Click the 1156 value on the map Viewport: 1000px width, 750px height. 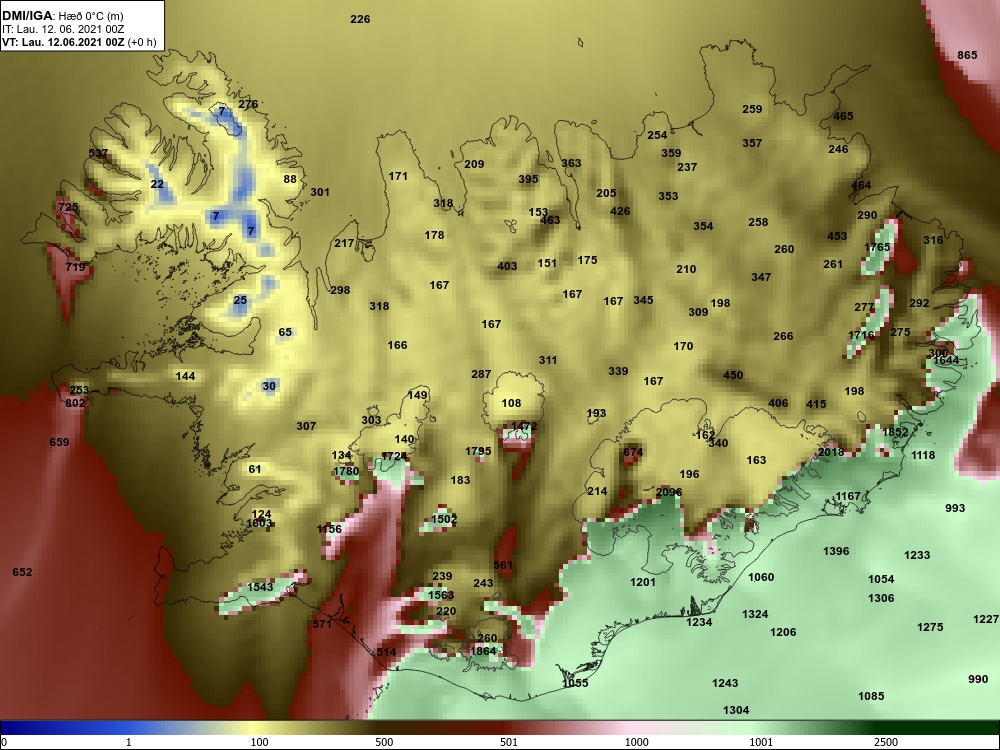click(x=329, y=529)
